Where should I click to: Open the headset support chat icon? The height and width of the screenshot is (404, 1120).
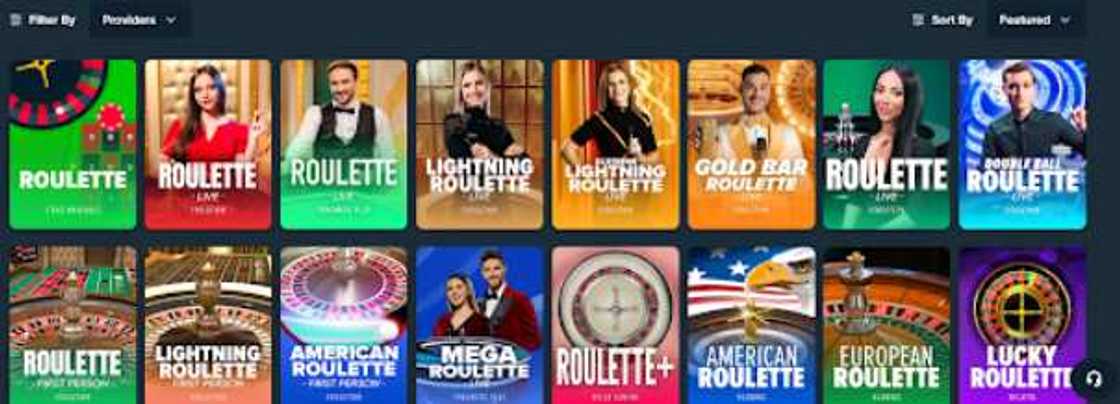[1094, 379]
